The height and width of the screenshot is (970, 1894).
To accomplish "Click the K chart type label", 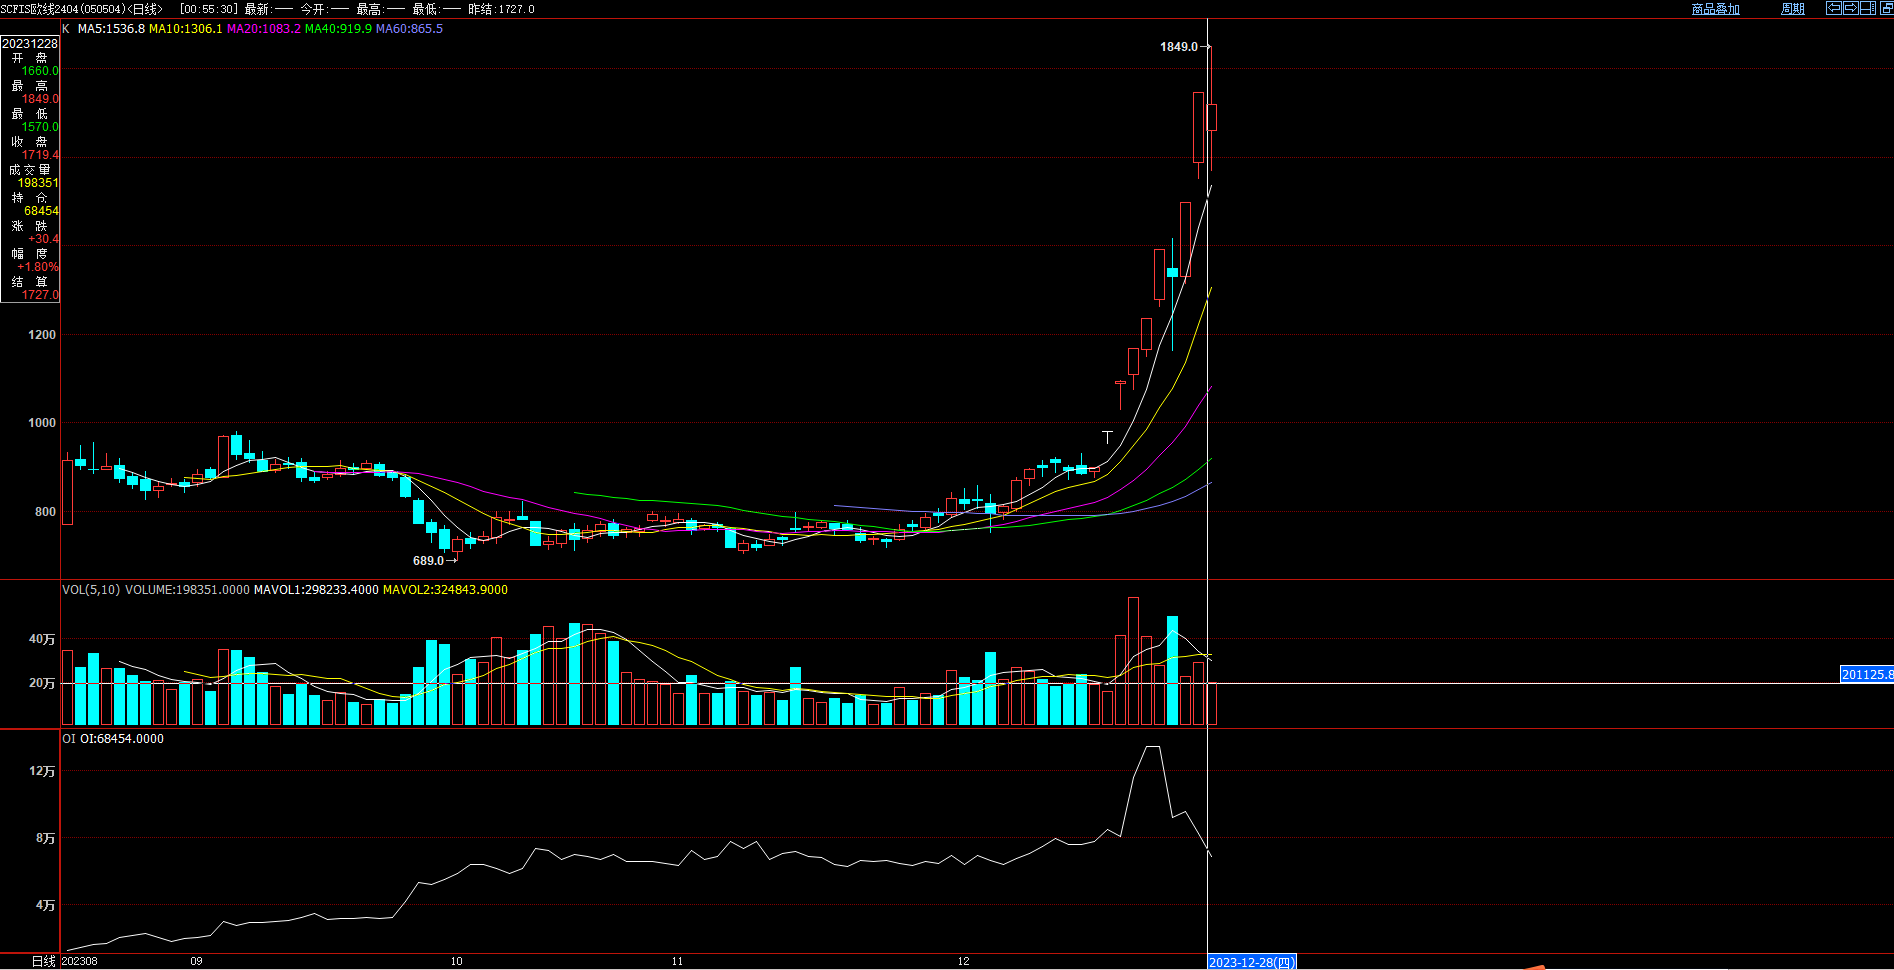I will pos(66,29).
